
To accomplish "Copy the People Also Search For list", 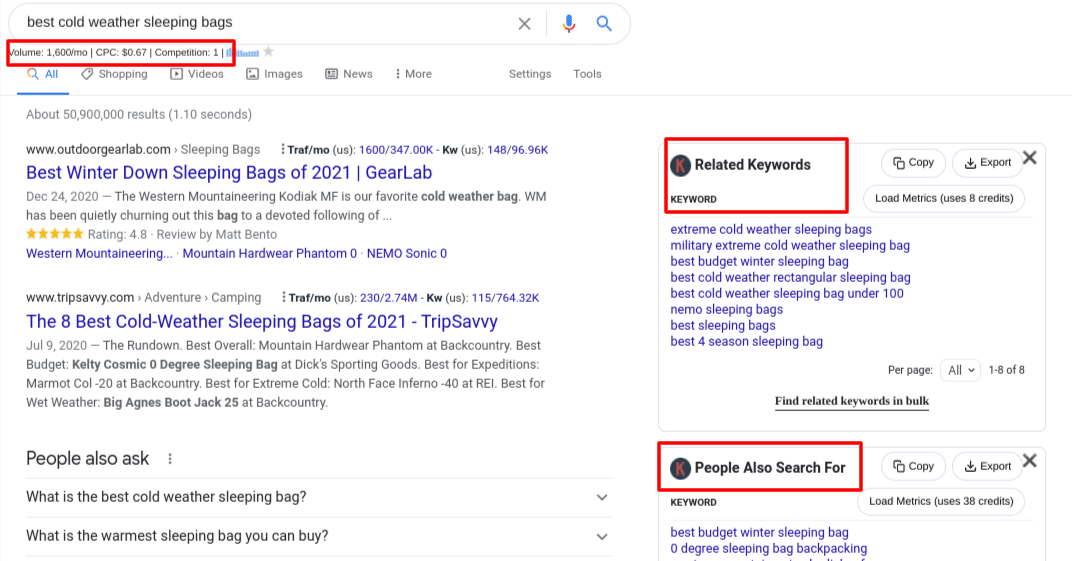I will 913,466.
